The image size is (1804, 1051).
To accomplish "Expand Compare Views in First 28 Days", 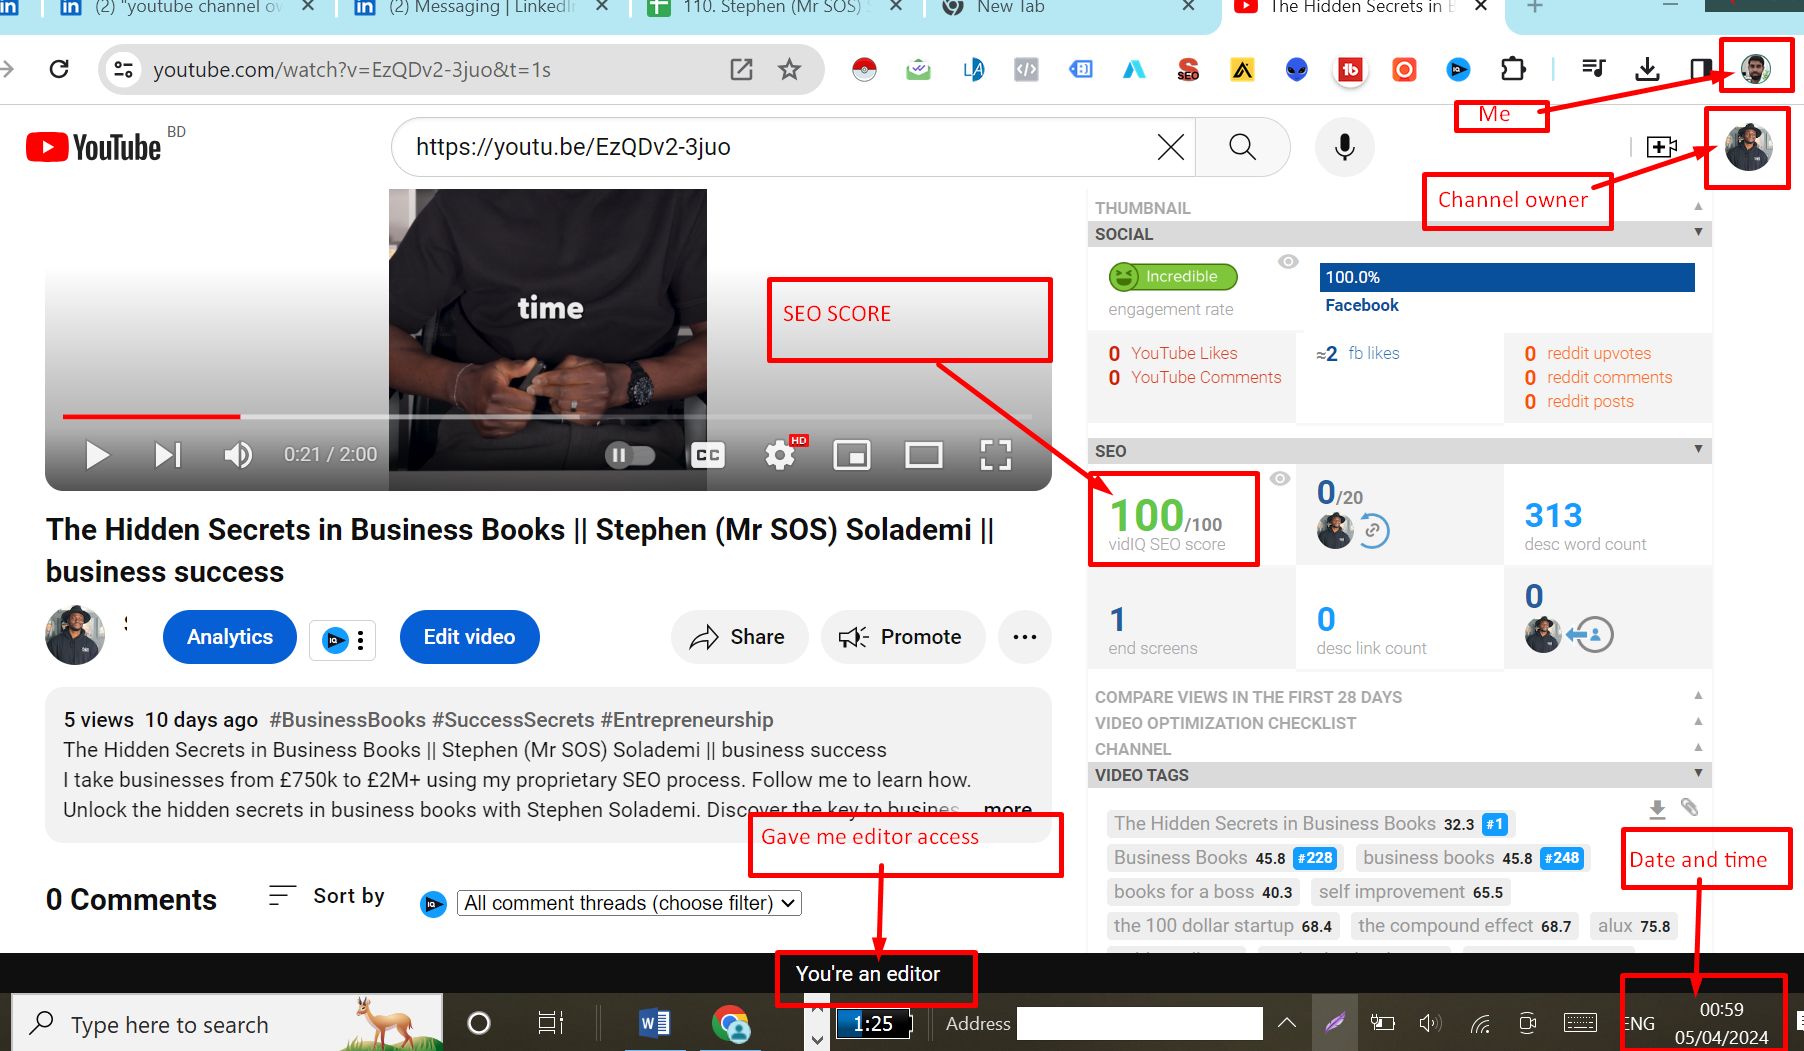I will point(1400,697).
